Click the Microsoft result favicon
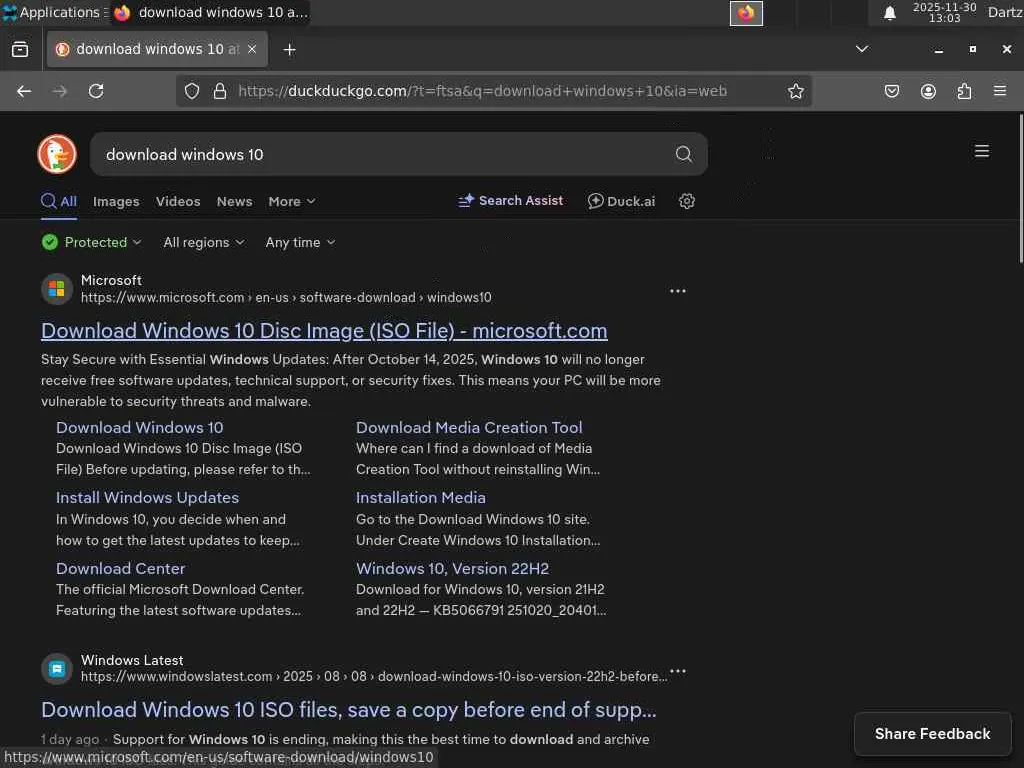Image resolution: width=1024 pixels, height=768 pixels. (57, 289)
